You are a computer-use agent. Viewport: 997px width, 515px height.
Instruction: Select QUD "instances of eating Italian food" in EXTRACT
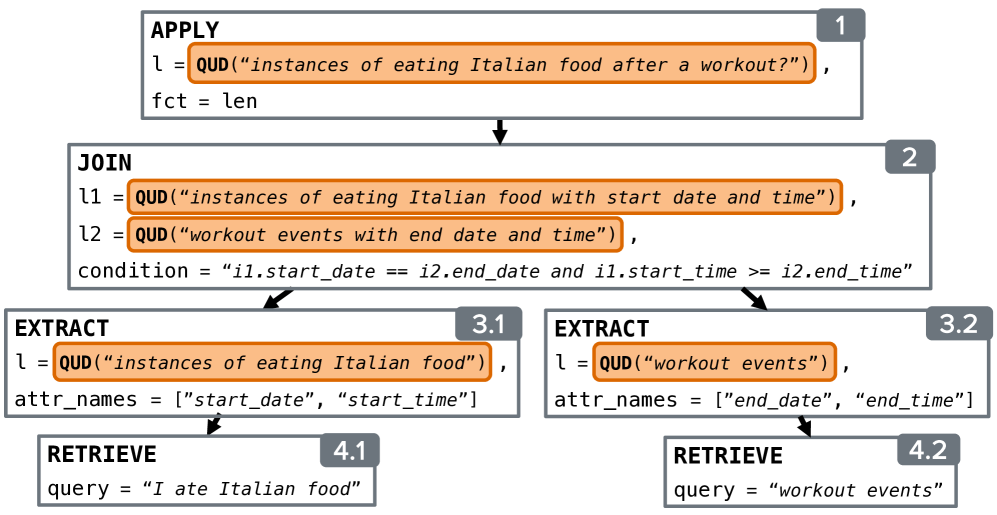pyautogui.click(x=272, y=362)
